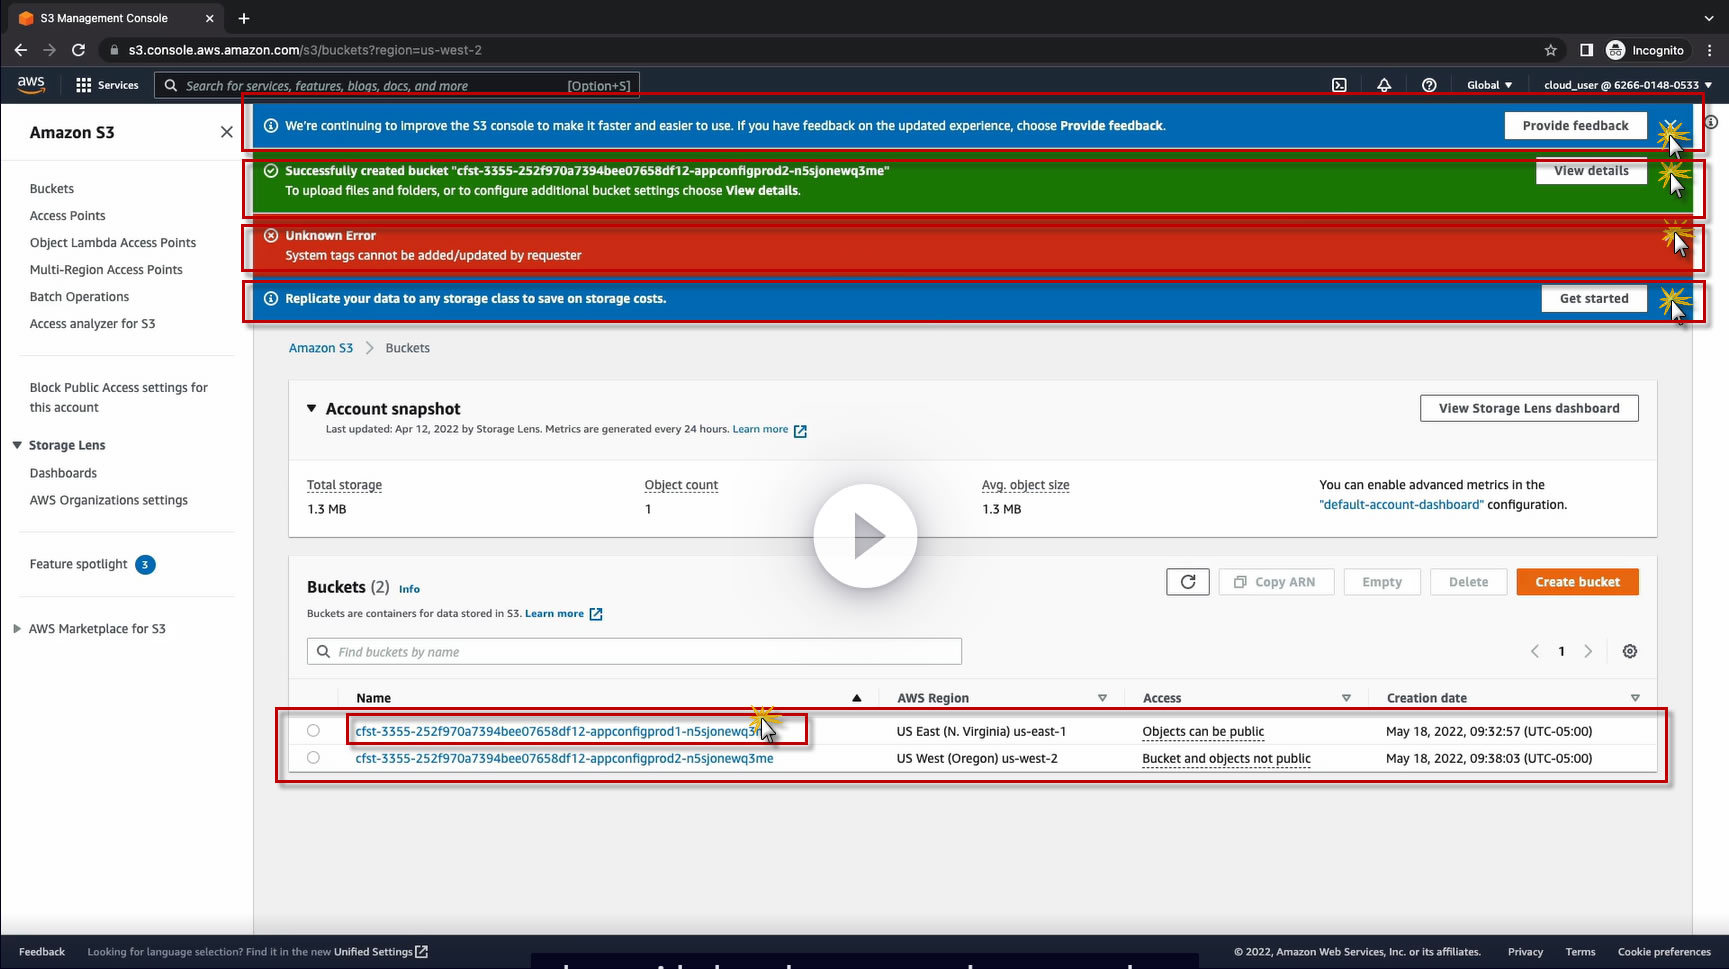Open the help question mark icon

point(1429,85)
